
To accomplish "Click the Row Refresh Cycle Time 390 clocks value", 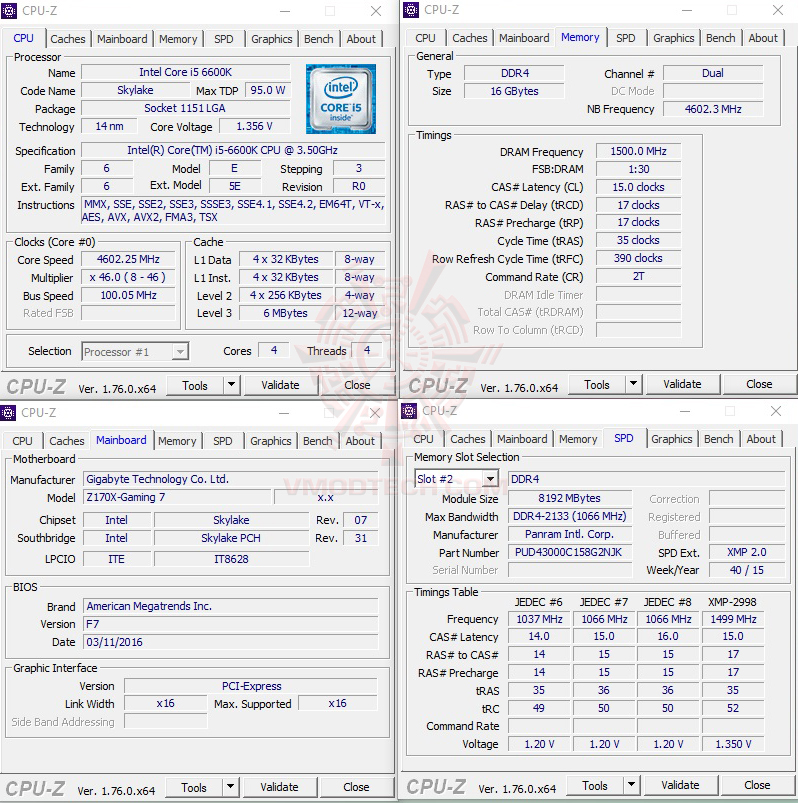I will click(638, 258).
